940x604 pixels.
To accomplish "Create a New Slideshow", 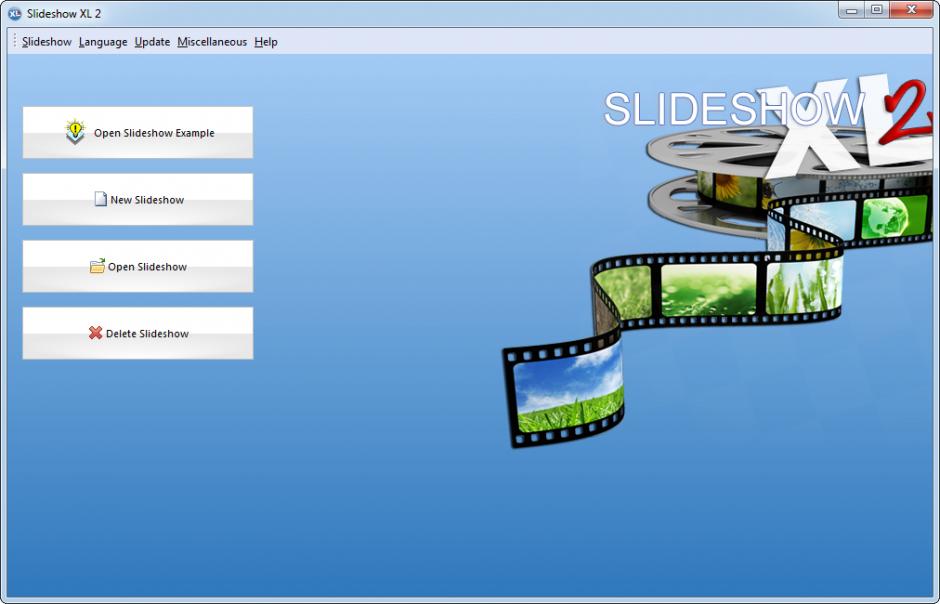I will 138,200.
